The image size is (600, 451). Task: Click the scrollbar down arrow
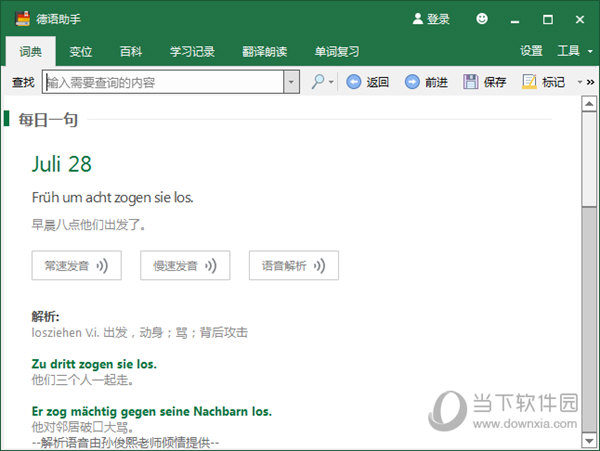click(x=589, y=440)
